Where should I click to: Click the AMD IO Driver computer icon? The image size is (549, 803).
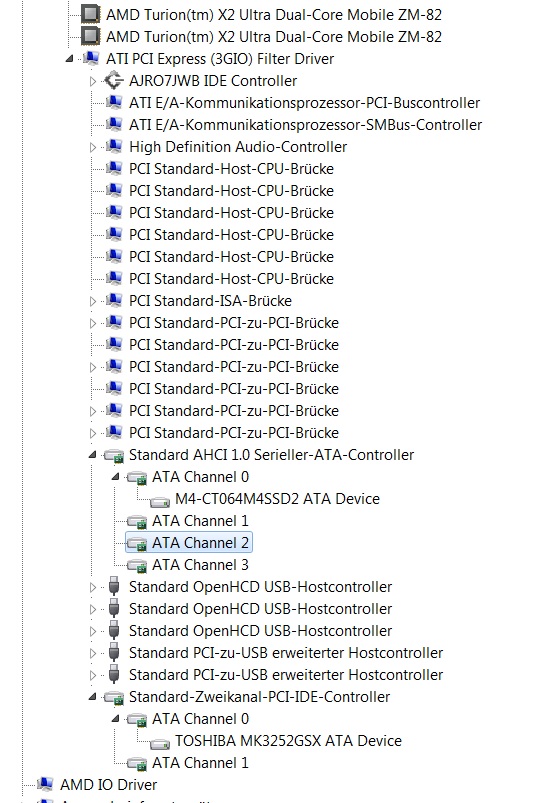click(45, 784)
